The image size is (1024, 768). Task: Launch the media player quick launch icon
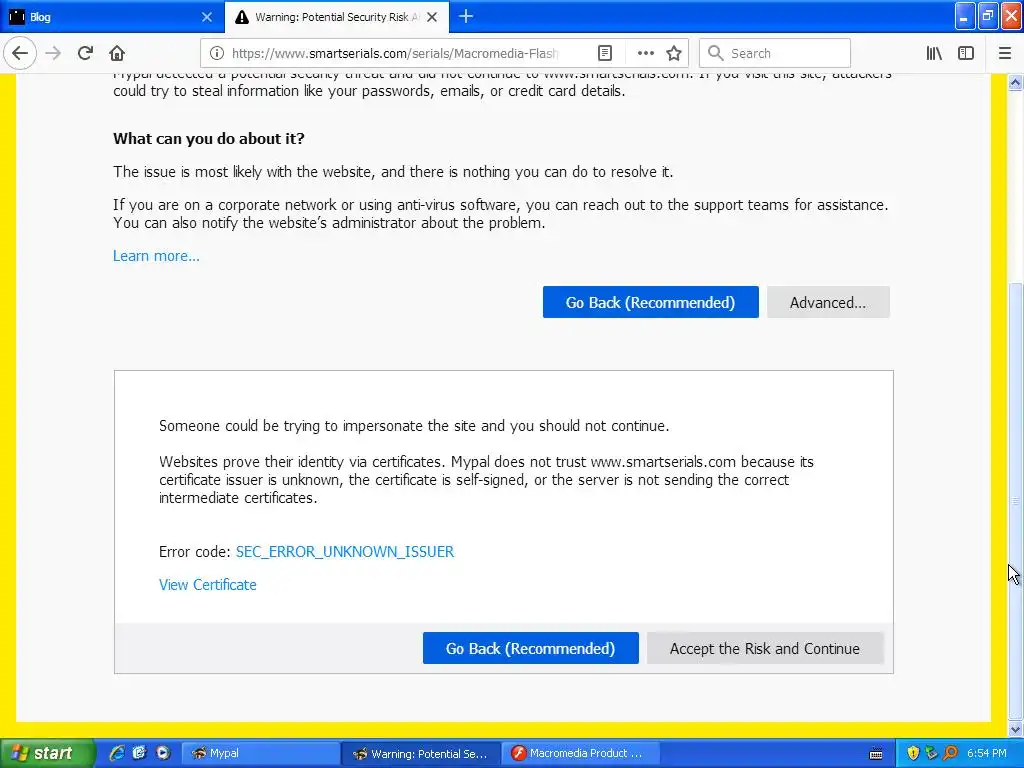[163, 753]
